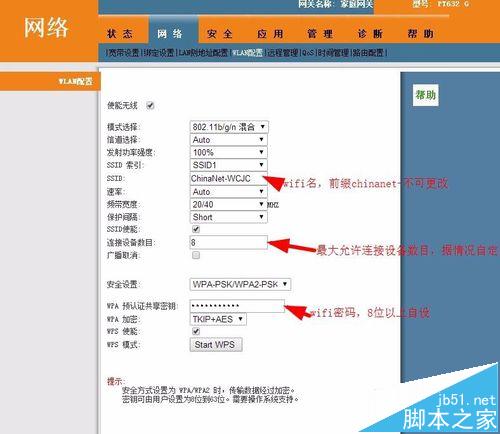
Task: Toggle the SSID使能 checkbox
Action: point(196,229)
